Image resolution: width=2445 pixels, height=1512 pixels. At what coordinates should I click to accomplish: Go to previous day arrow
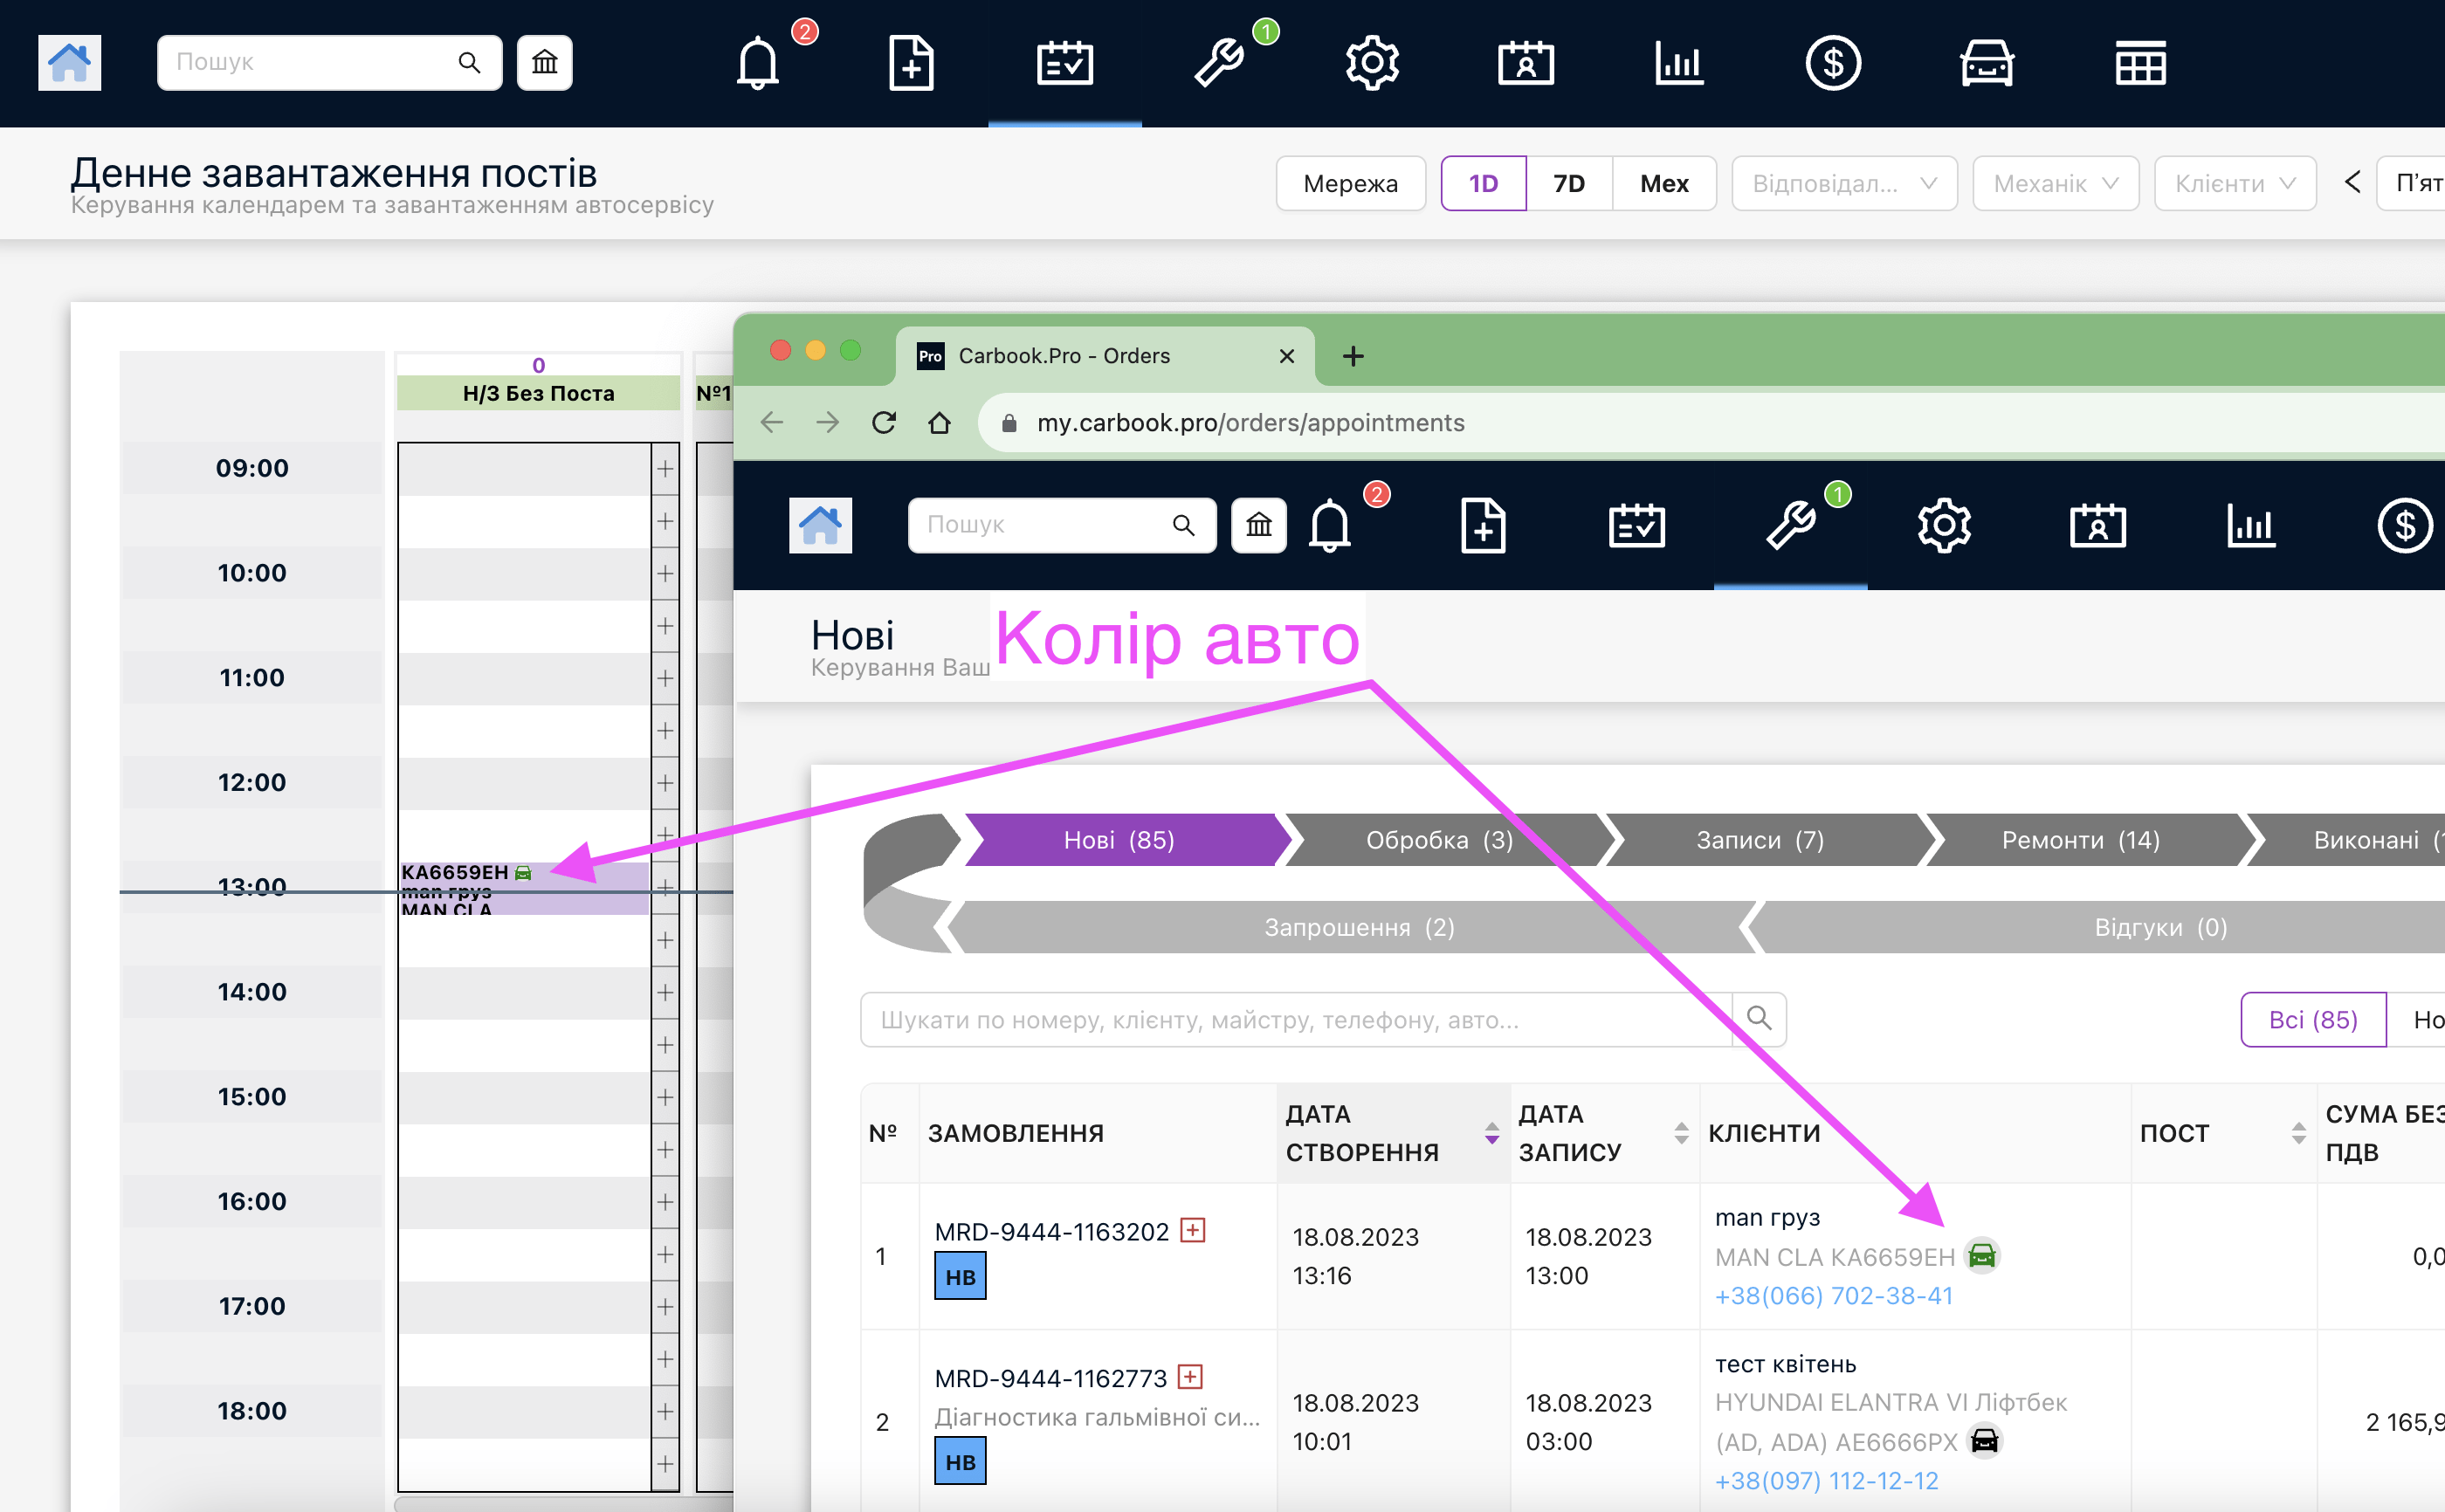pos(2352,182)
